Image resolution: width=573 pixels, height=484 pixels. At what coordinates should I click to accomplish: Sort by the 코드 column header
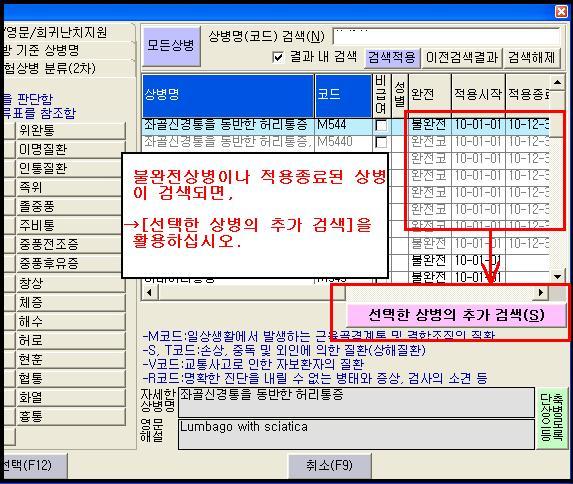(343, 95)
